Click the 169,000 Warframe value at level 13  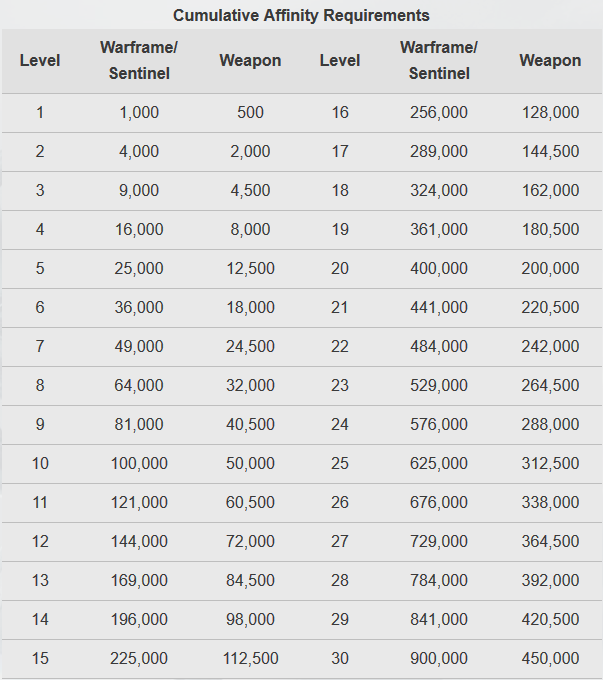coord(139,580)
